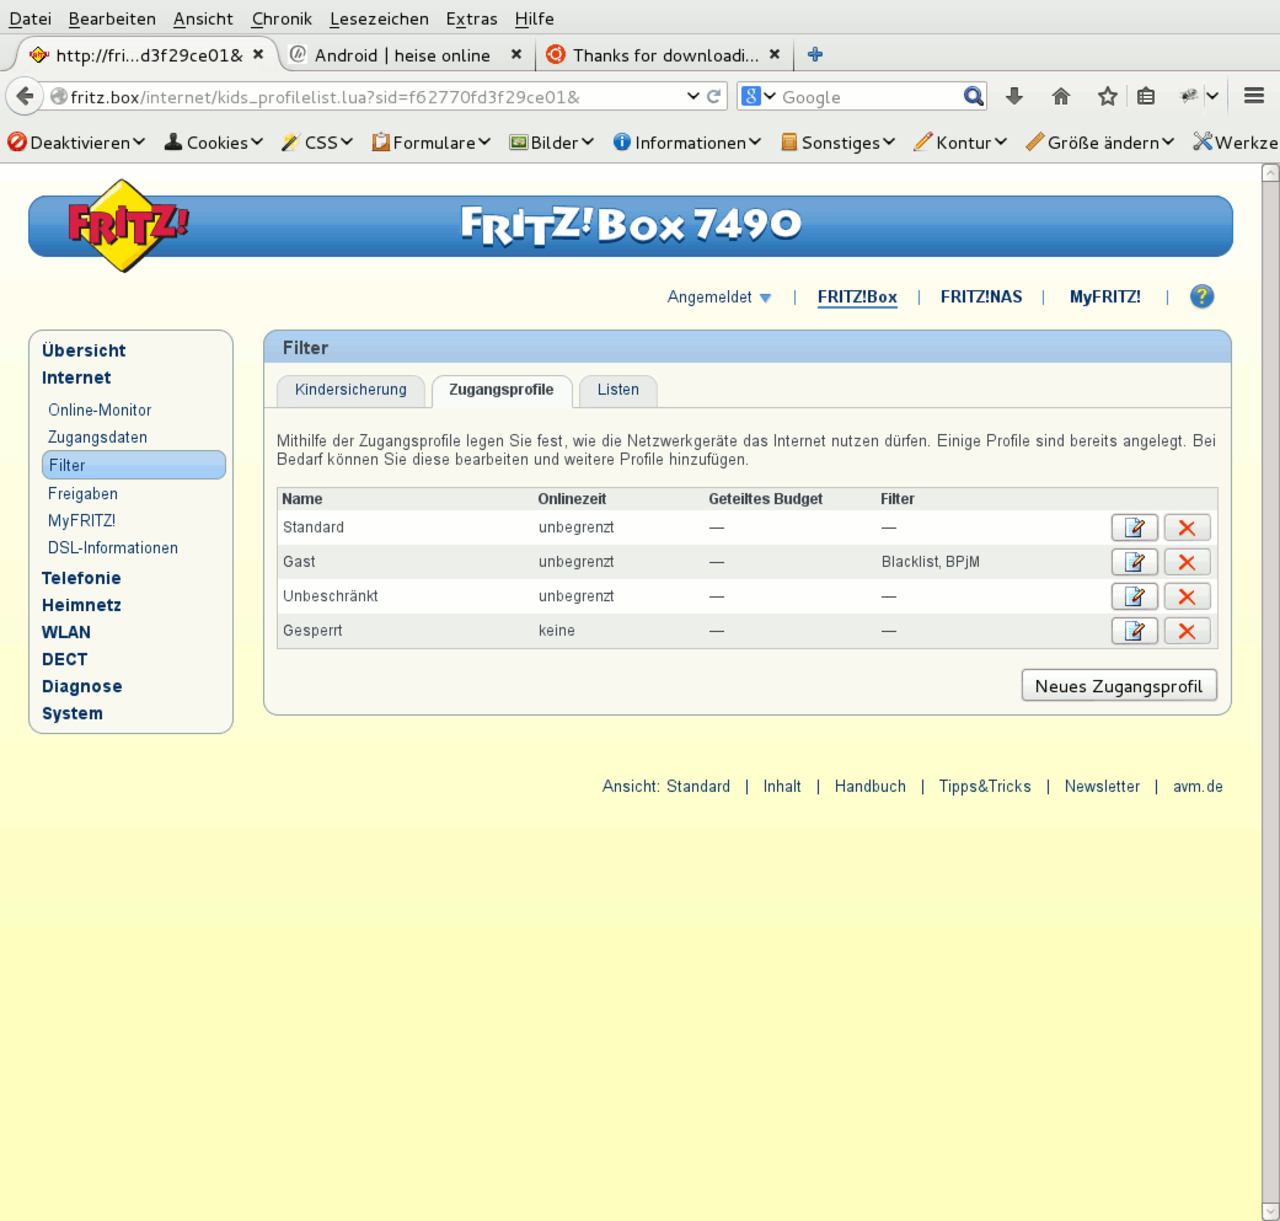Viewport: 1280px width, 1221px height.
Task: Open DSL-Informationen in the sidebar
Action: 113,548
